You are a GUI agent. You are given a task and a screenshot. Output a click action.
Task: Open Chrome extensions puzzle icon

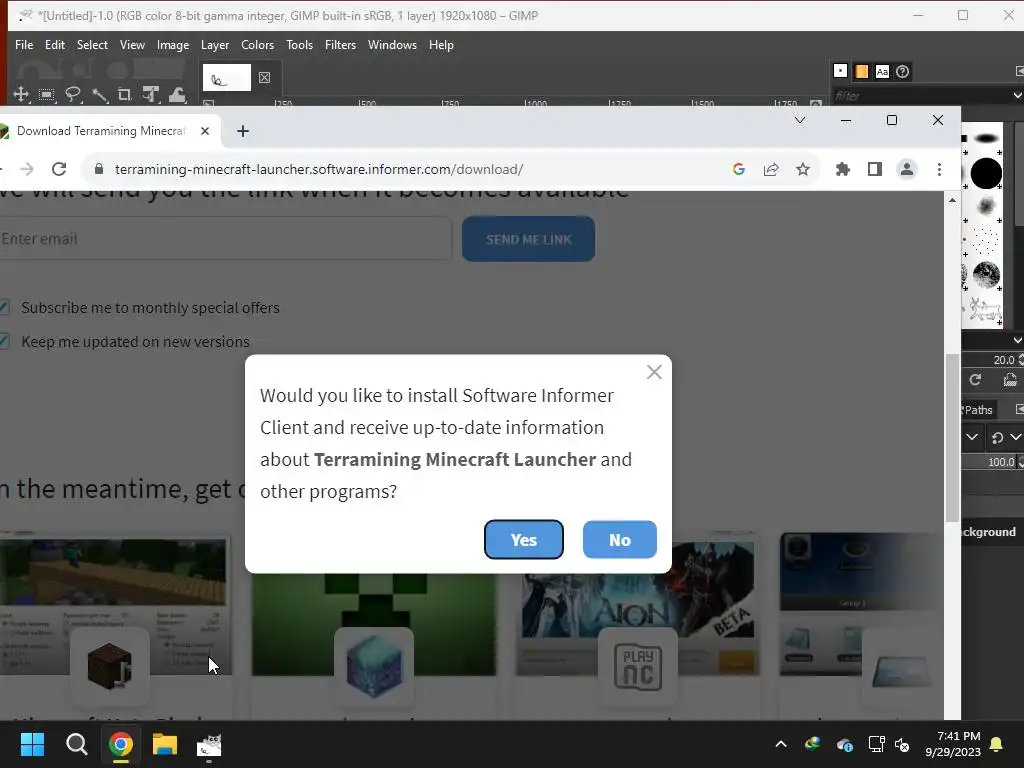click(842, 169)
